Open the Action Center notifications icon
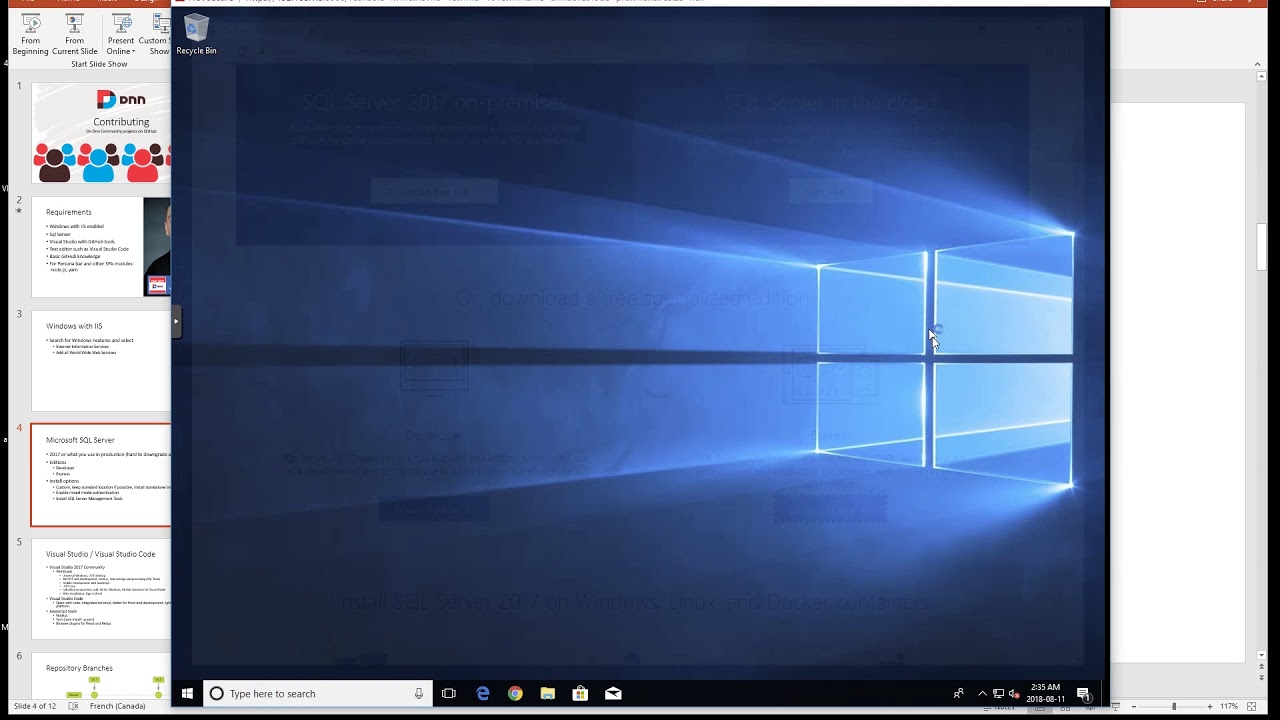 [1084, 693]
